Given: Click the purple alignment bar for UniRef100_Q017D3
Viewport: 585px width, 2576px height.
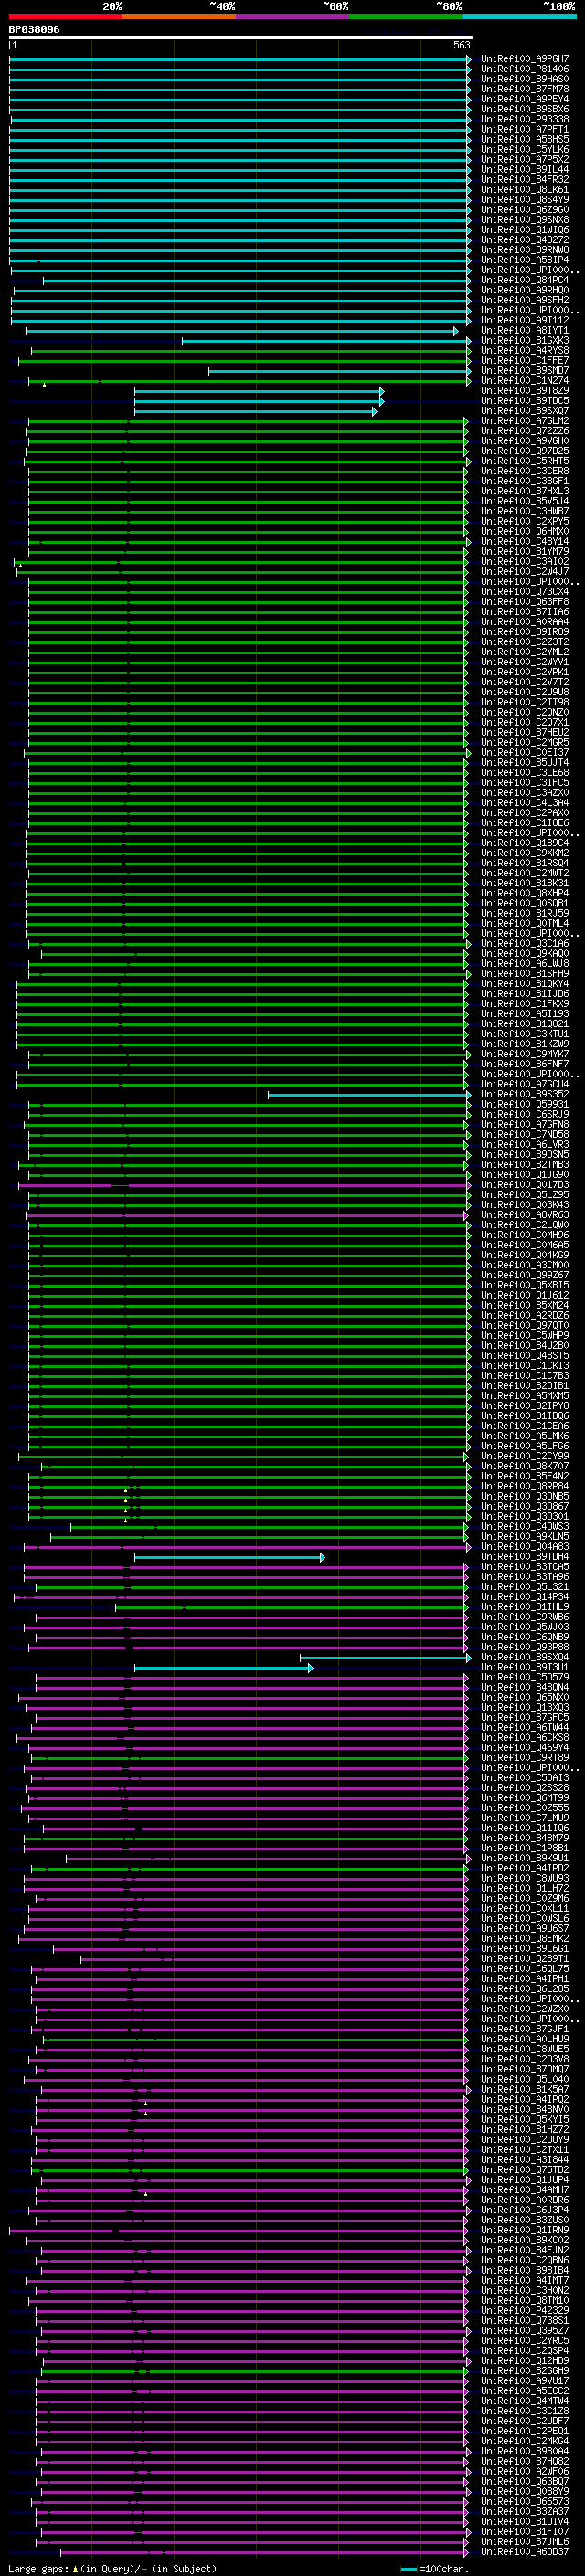Looking at the screenshot, I should pos(244,1185).
